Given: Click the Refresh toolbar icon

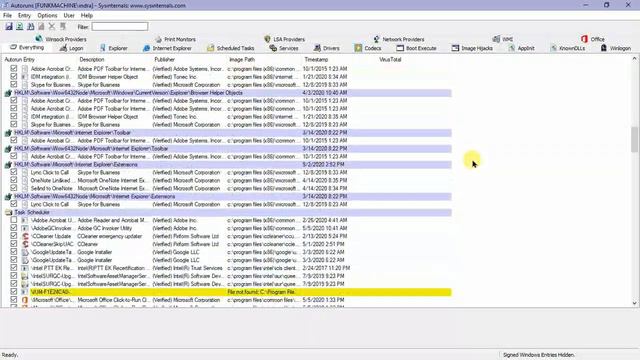Looking at the screenshot, I should (20, 27).
